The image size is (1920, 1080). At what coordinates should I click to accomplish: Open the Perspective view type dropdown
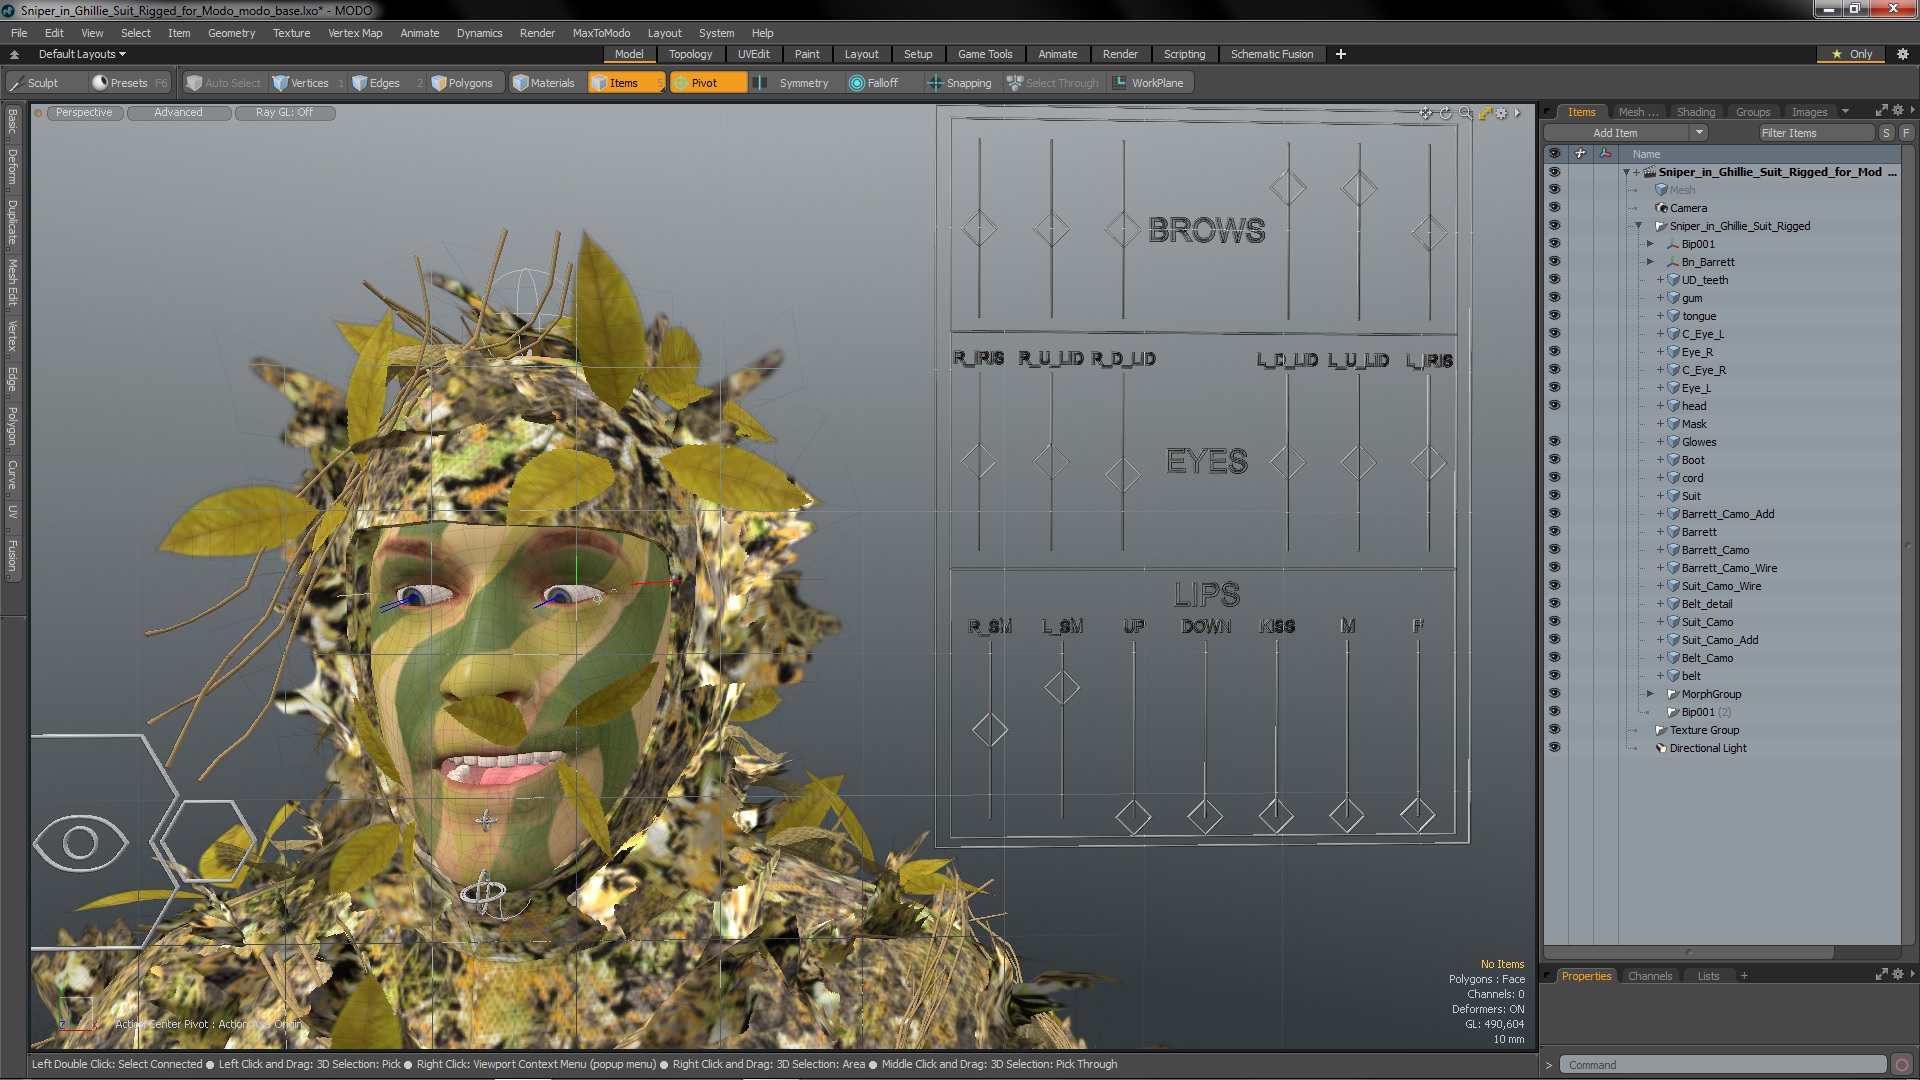pos(84,113)
